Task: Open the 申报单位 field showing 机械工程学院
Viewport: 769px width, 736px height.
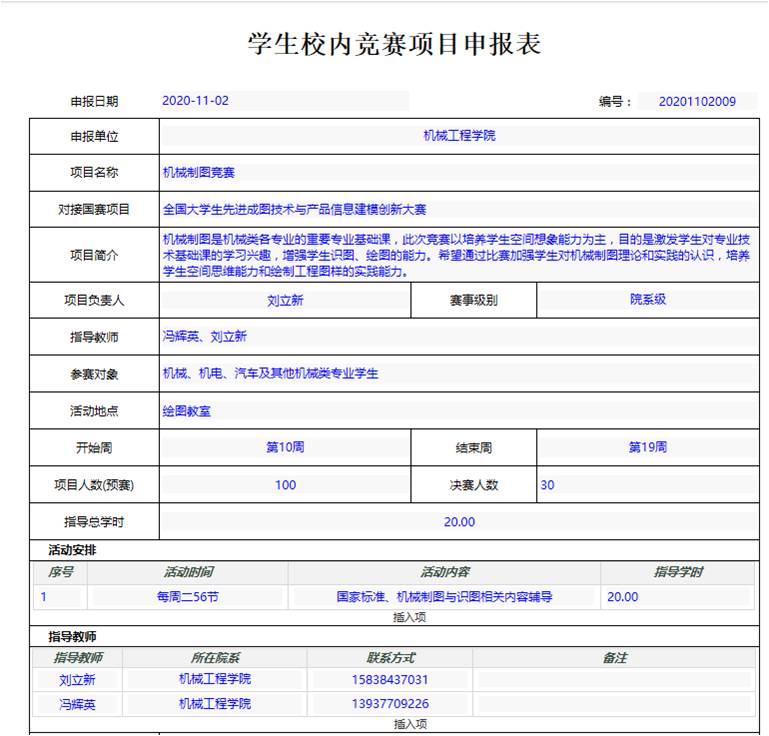Action: click(x=459, y=136)
